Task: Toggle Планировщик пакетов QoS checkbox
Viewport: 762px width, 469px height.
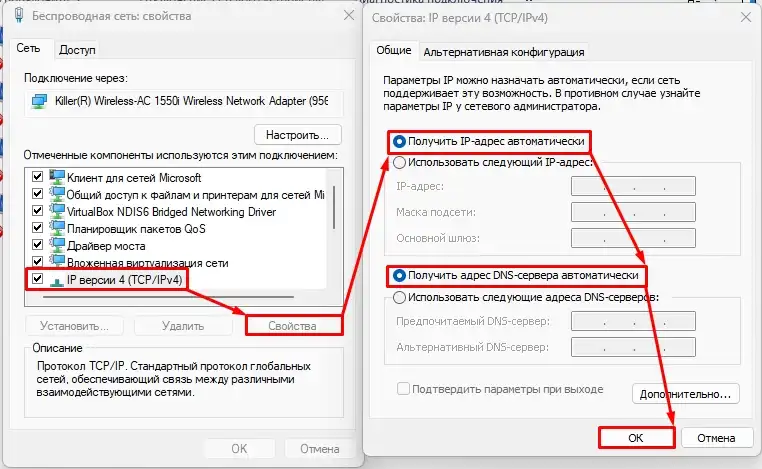Action: click(x=37, y=227)
